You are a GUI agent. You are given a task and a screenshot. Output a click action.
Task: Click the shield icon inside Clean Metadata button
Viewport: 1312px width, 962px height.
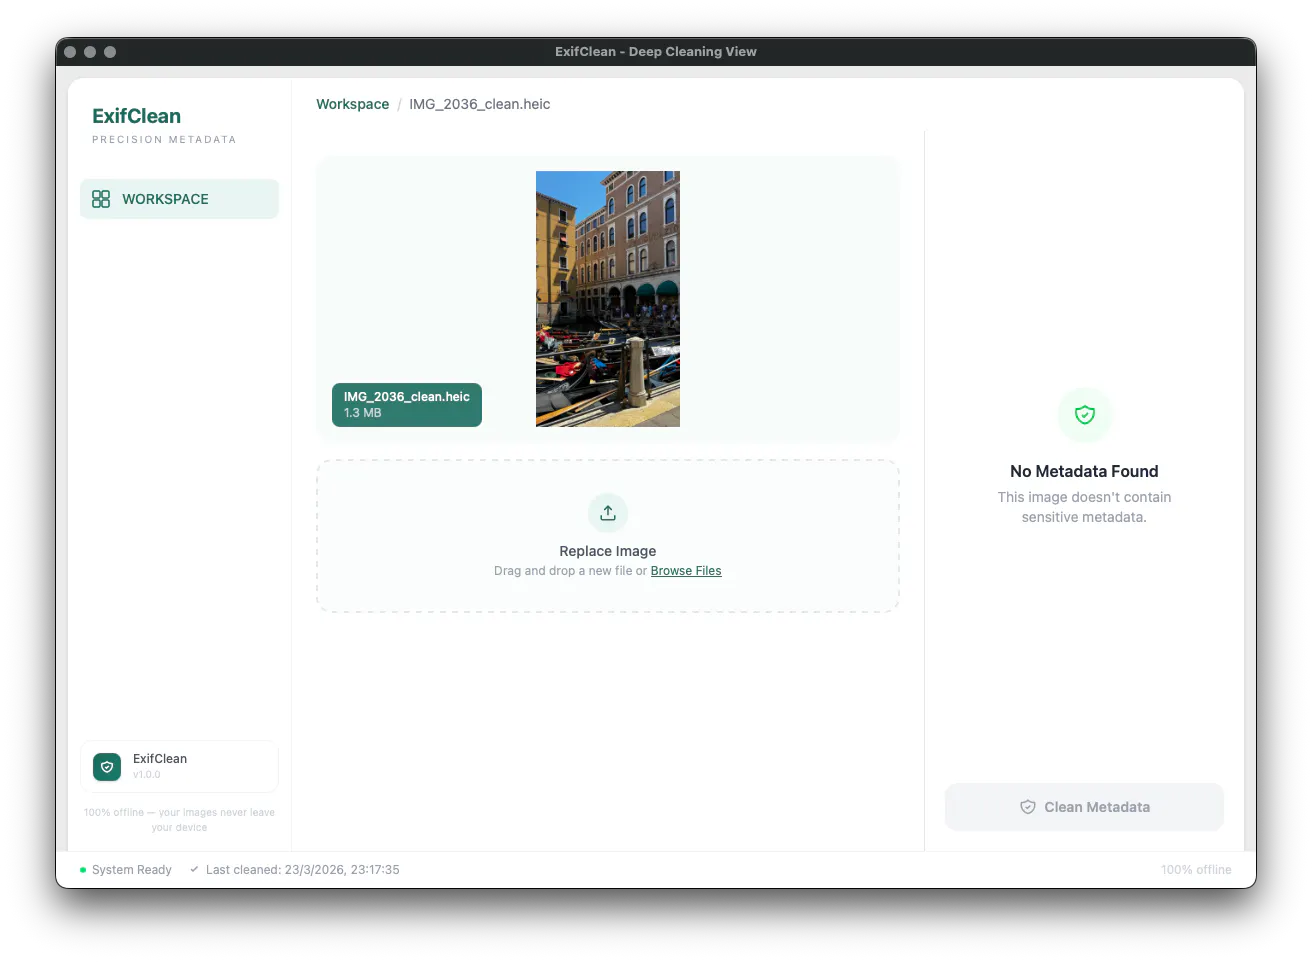point(1028,807)
